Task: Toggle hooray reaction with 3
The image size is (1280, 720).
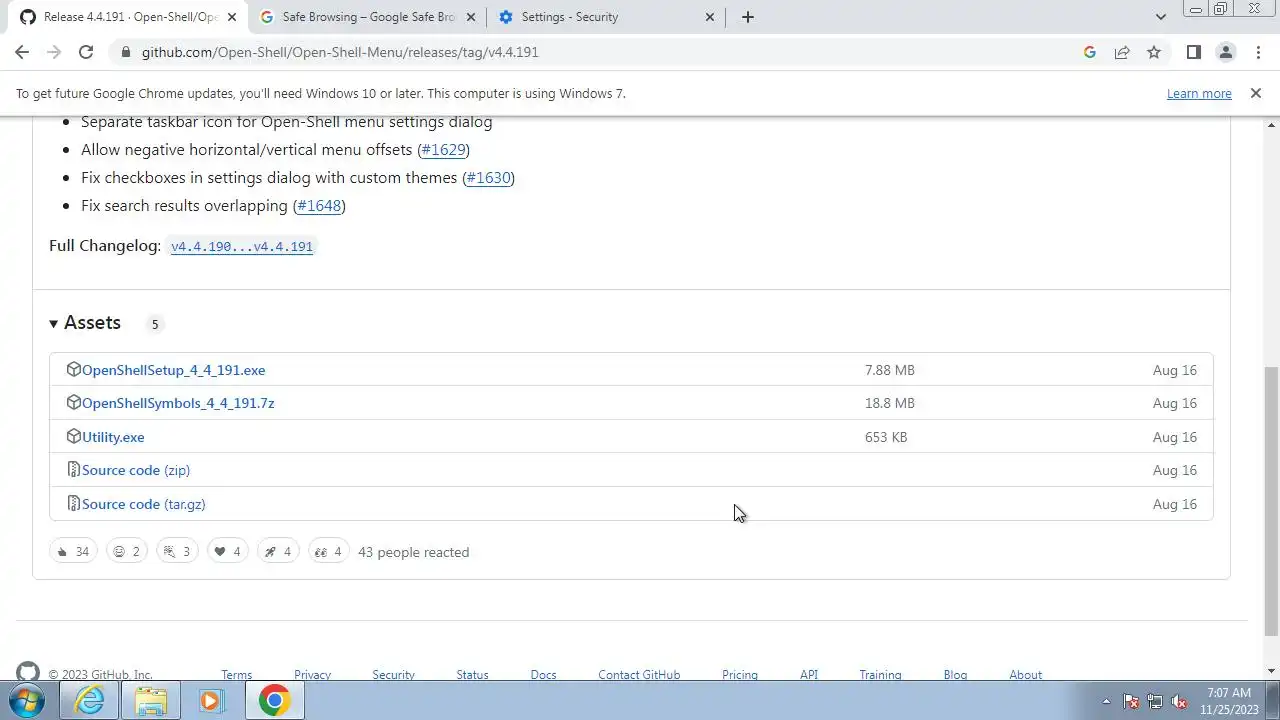Action: pos(177,551)
